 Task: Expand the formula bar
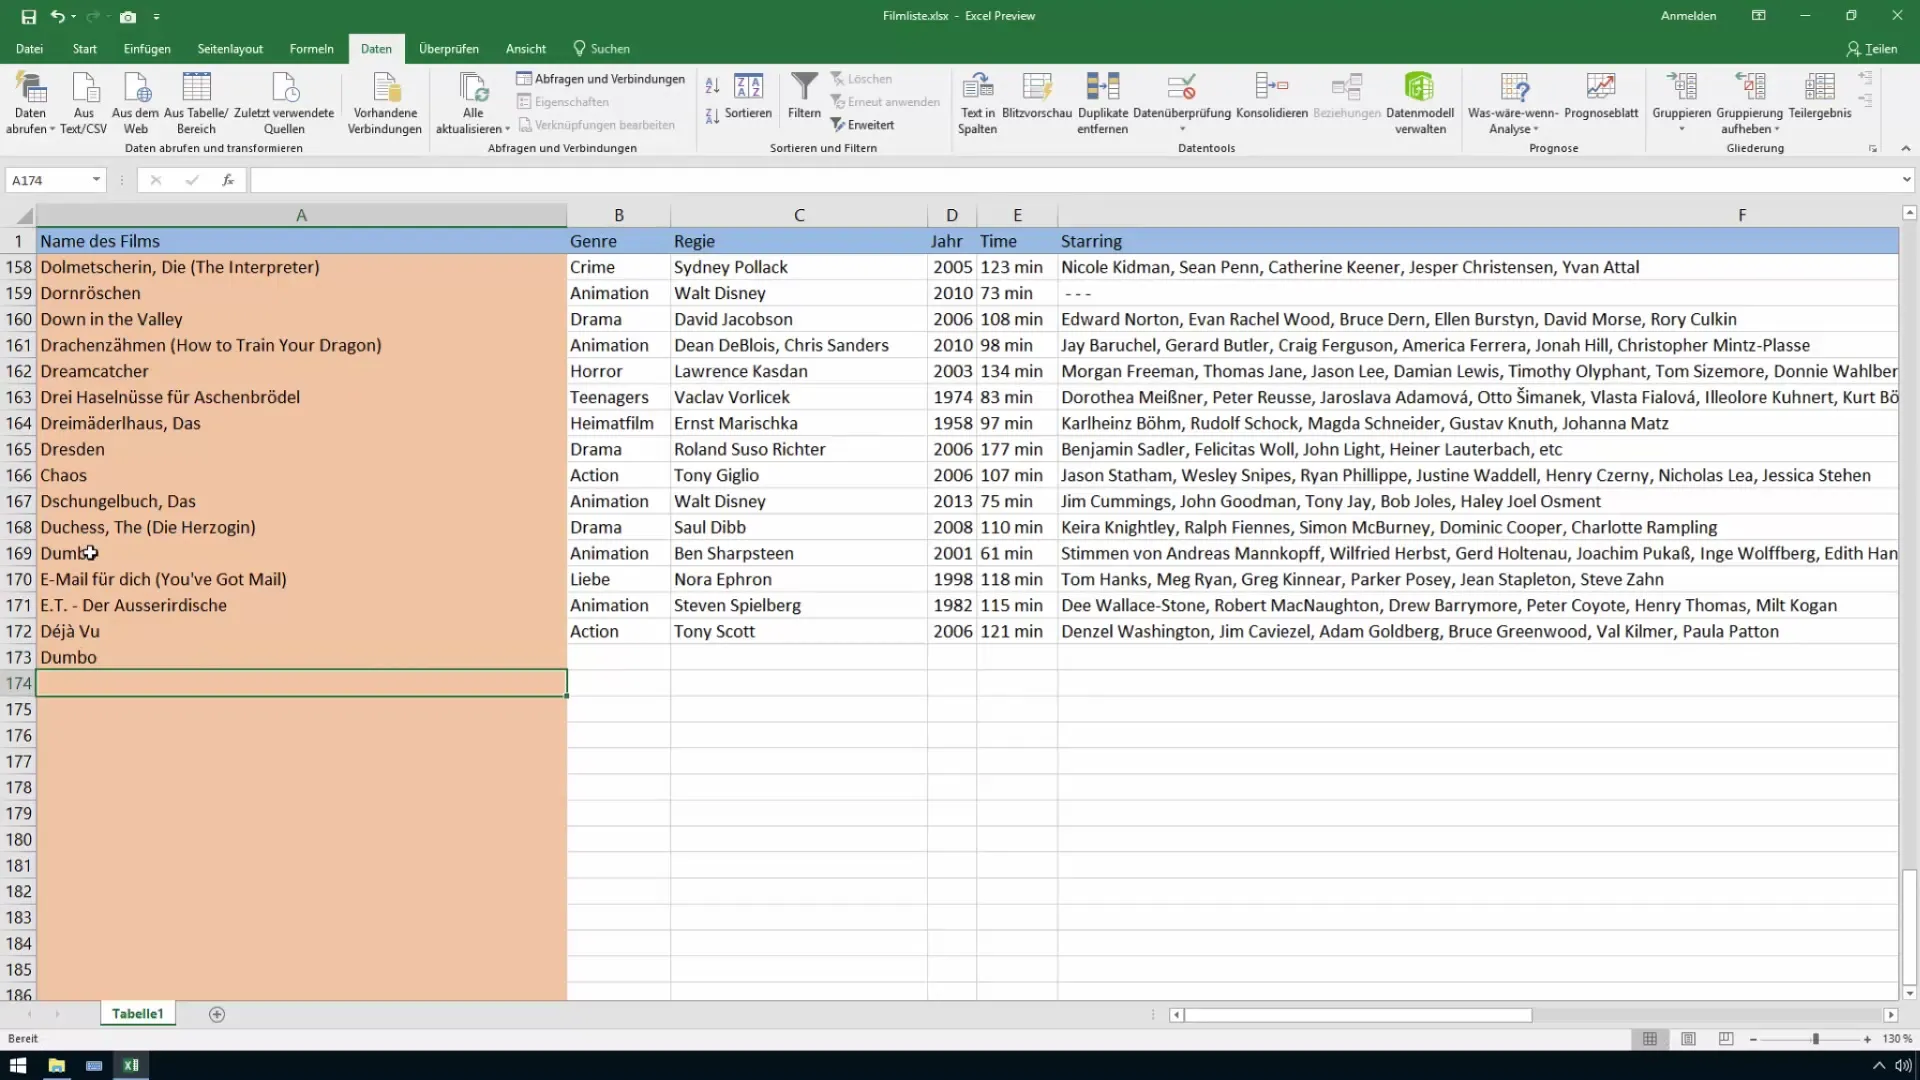pos(1906,180)
